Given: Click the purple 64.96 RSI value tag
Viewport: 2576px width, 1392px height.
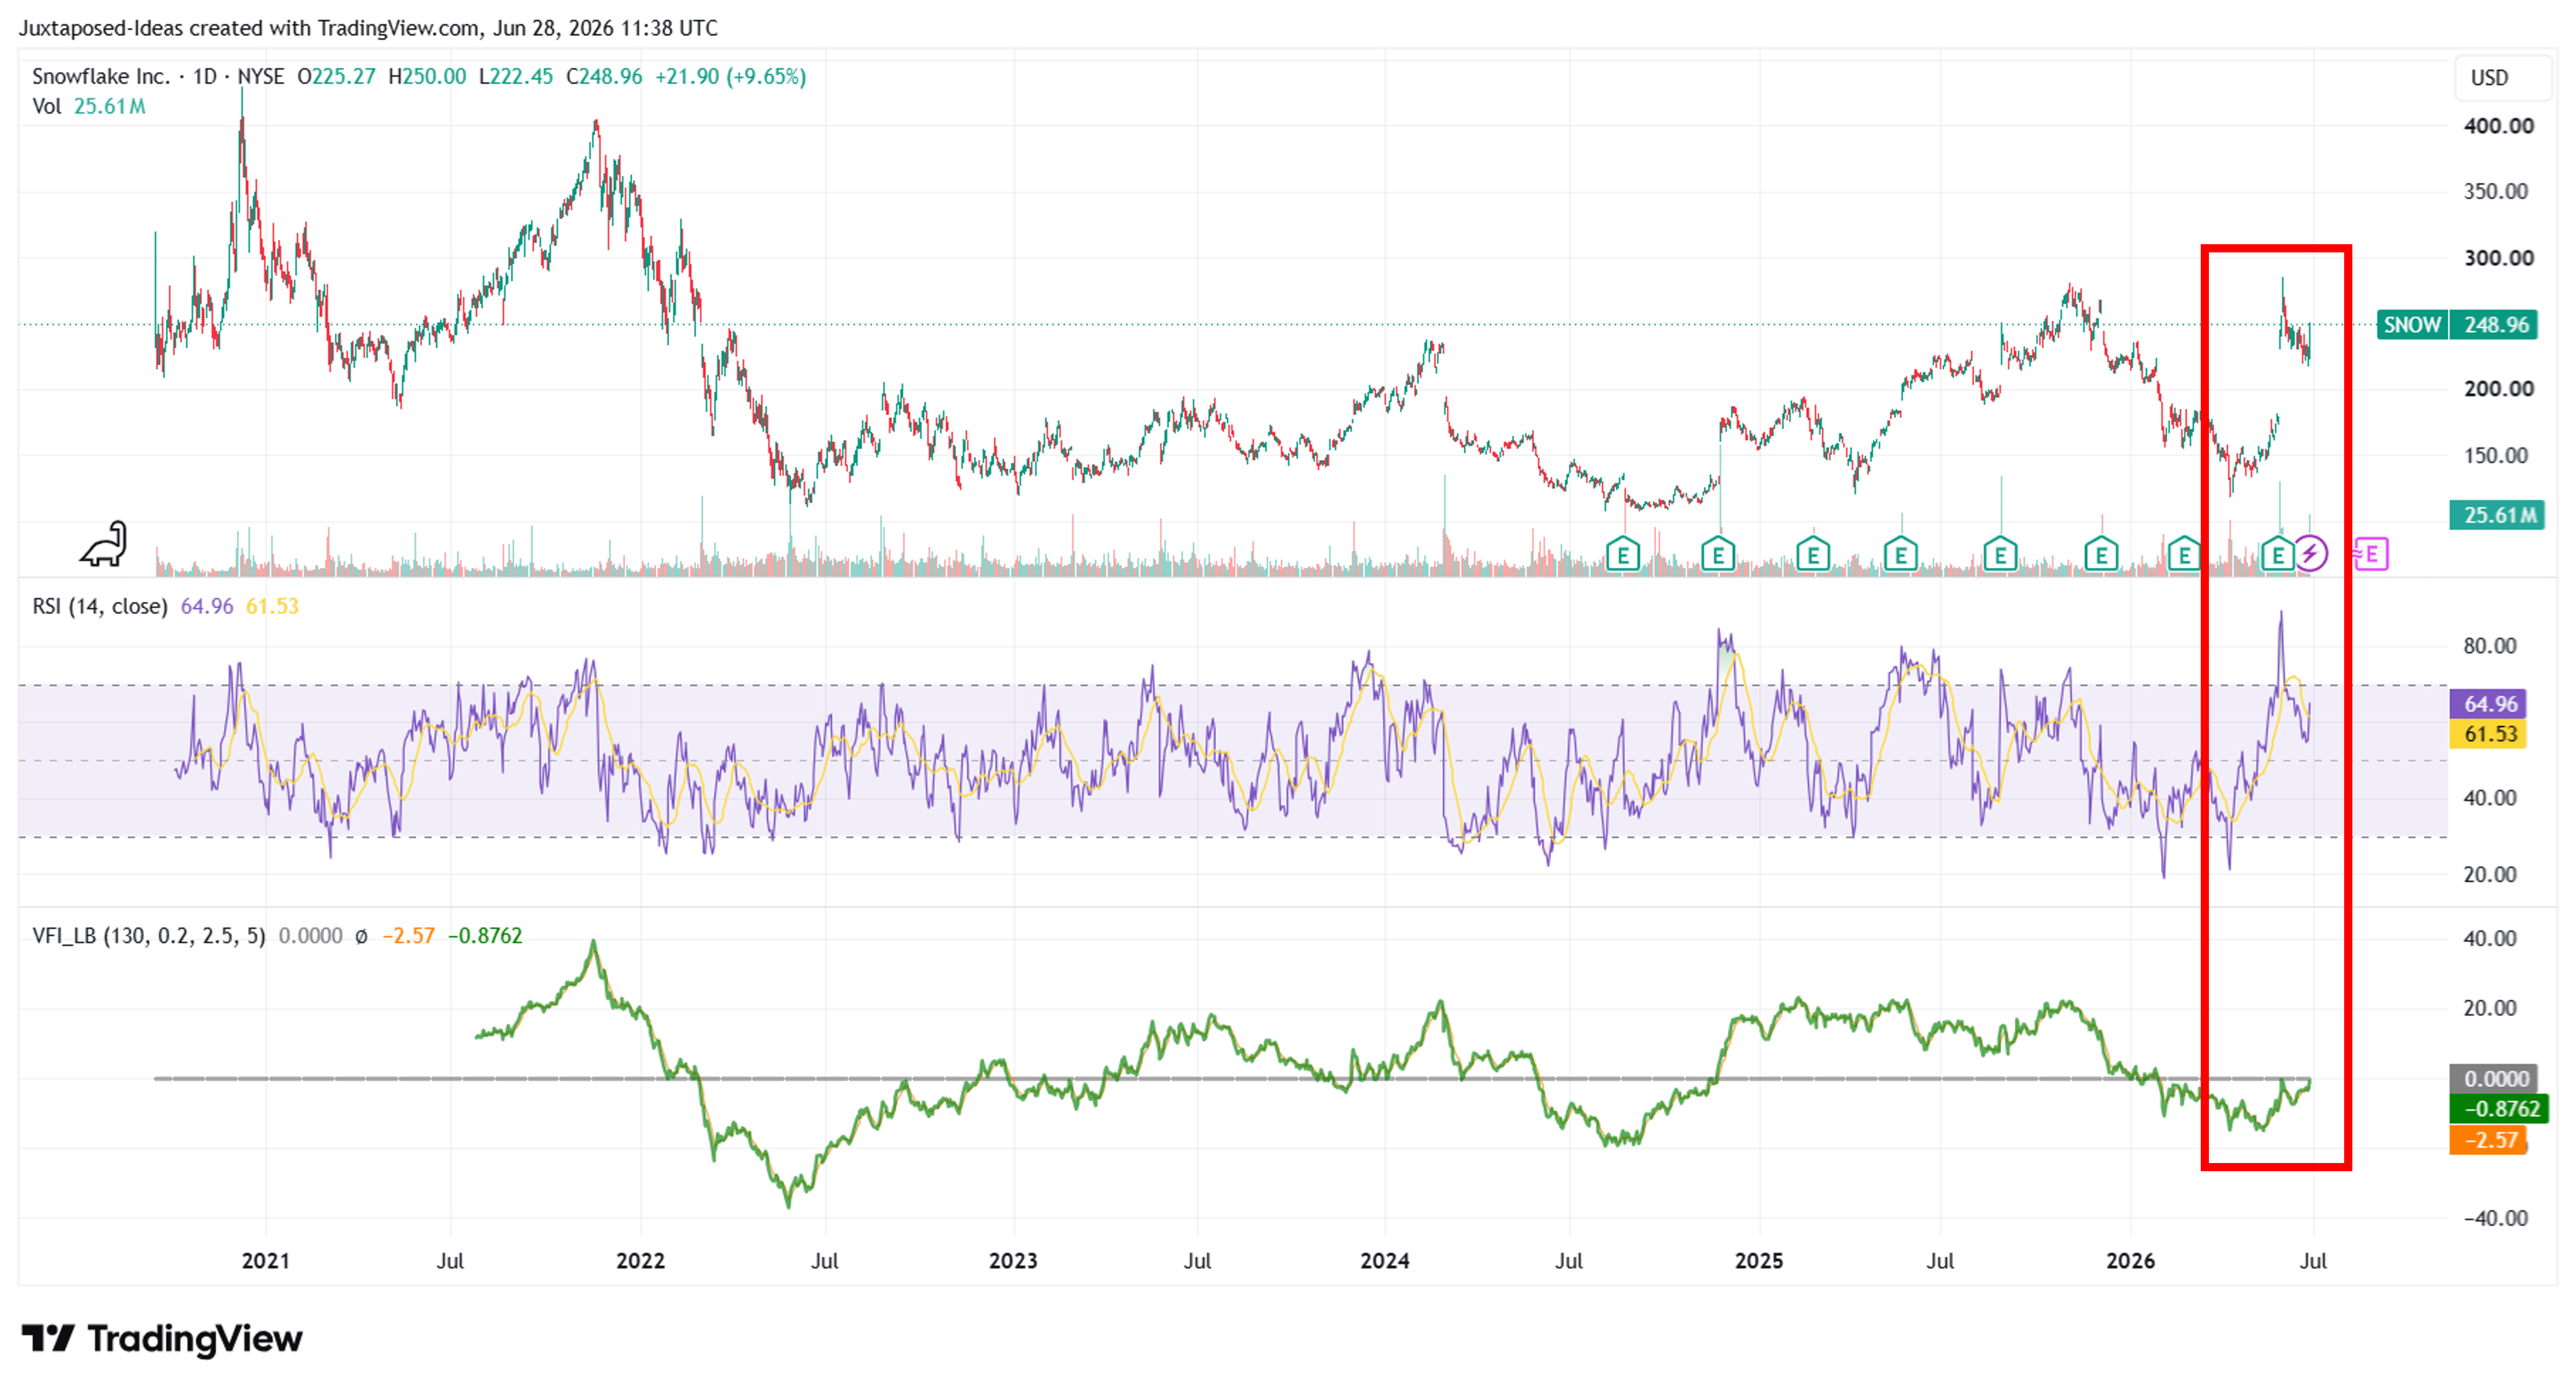Looking at the screenshot, I should tap(2489, 704).
